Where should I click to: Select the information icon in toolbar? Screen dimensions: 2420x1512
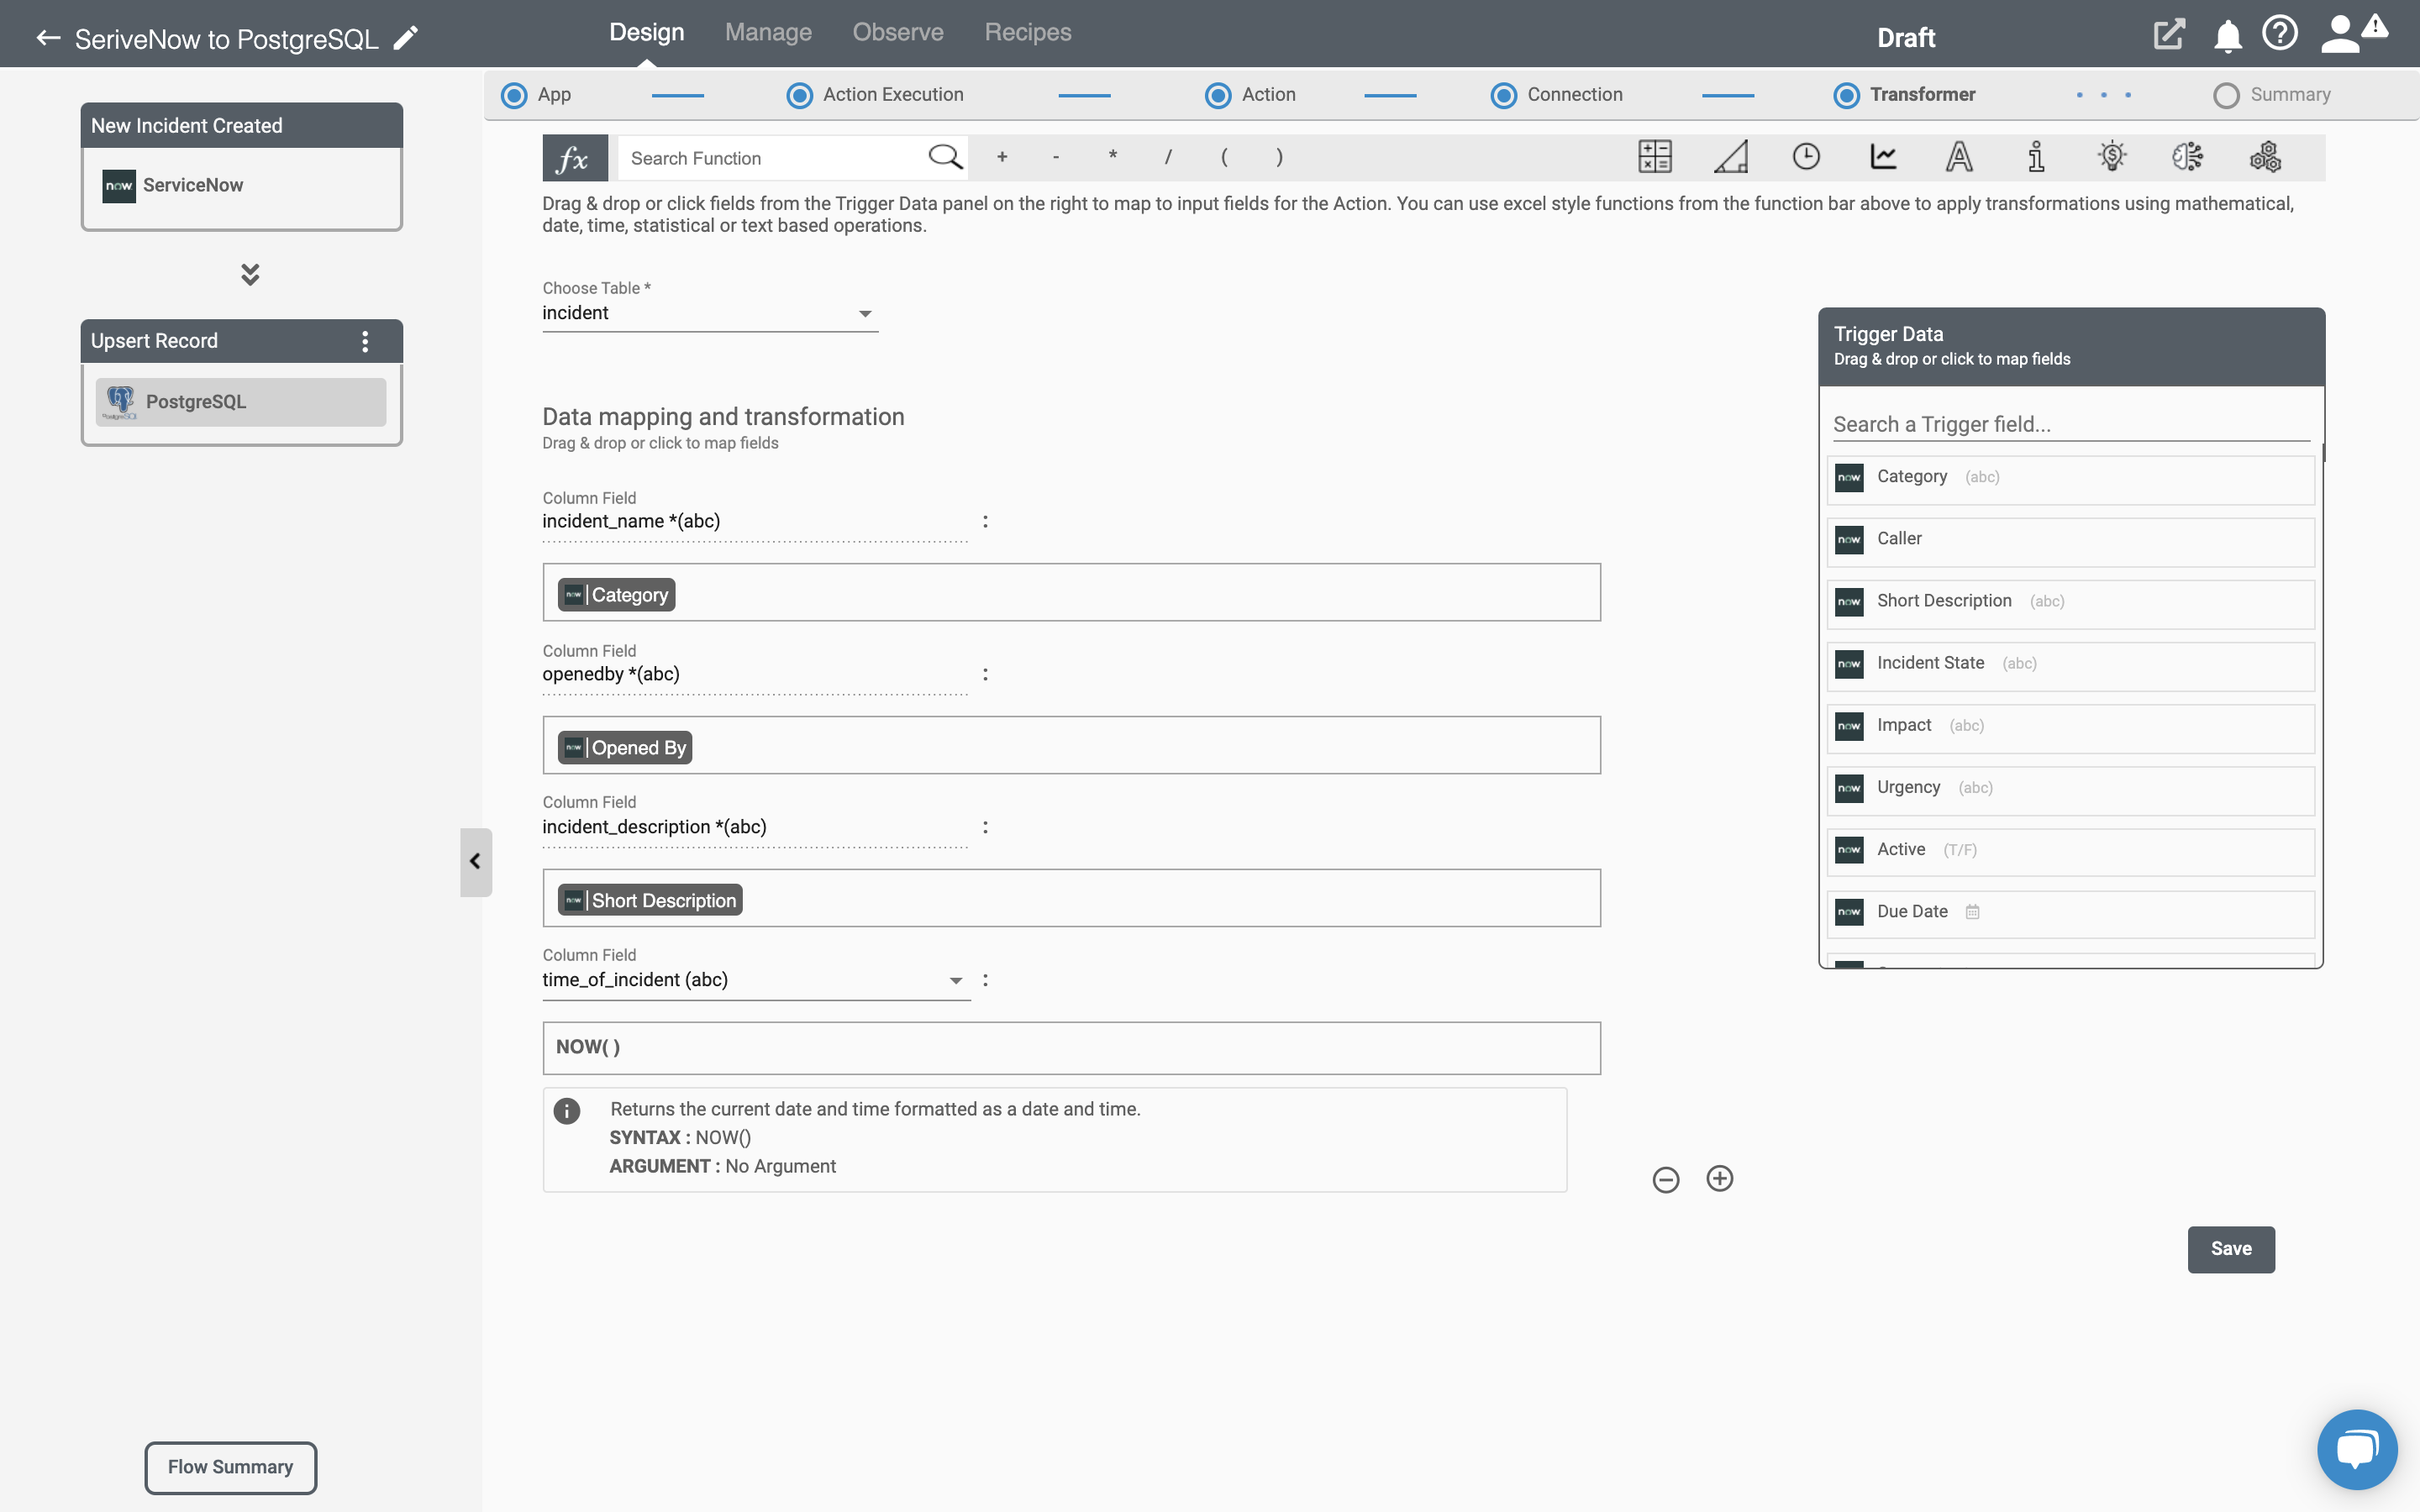pos(2035,157)
